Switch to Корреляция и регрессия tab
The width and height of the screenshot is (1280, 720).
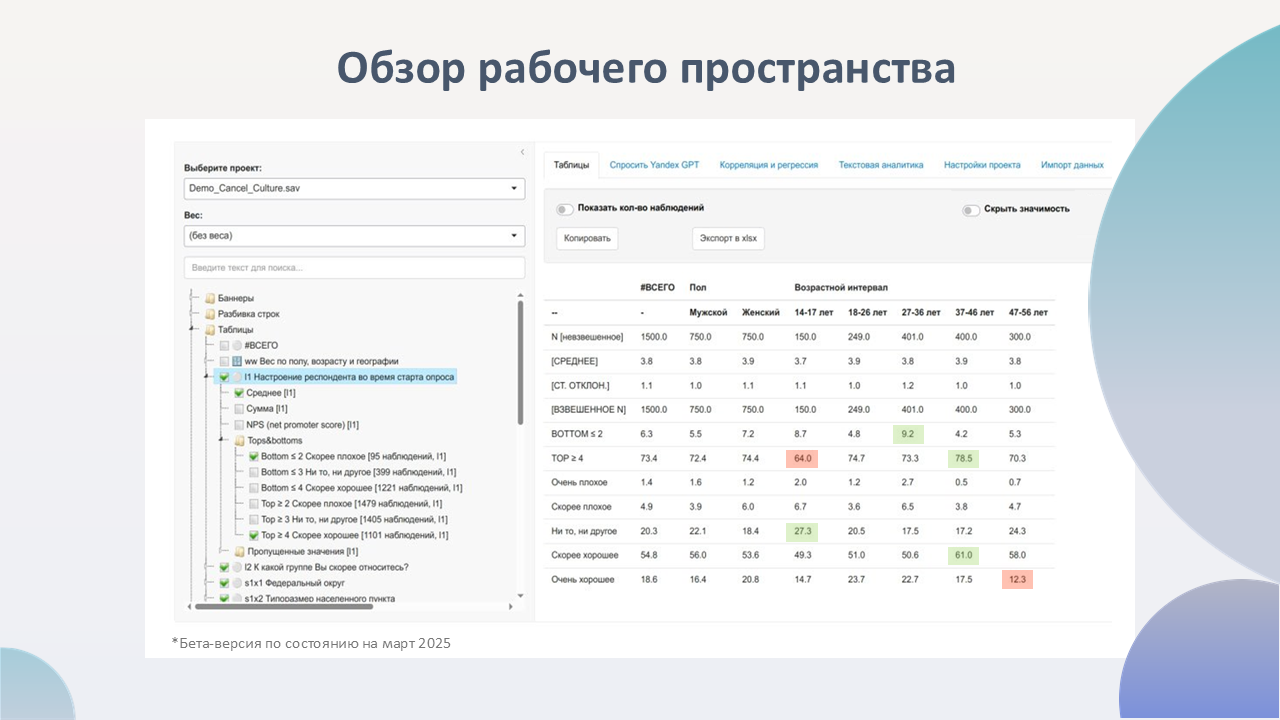pos(768,165)
